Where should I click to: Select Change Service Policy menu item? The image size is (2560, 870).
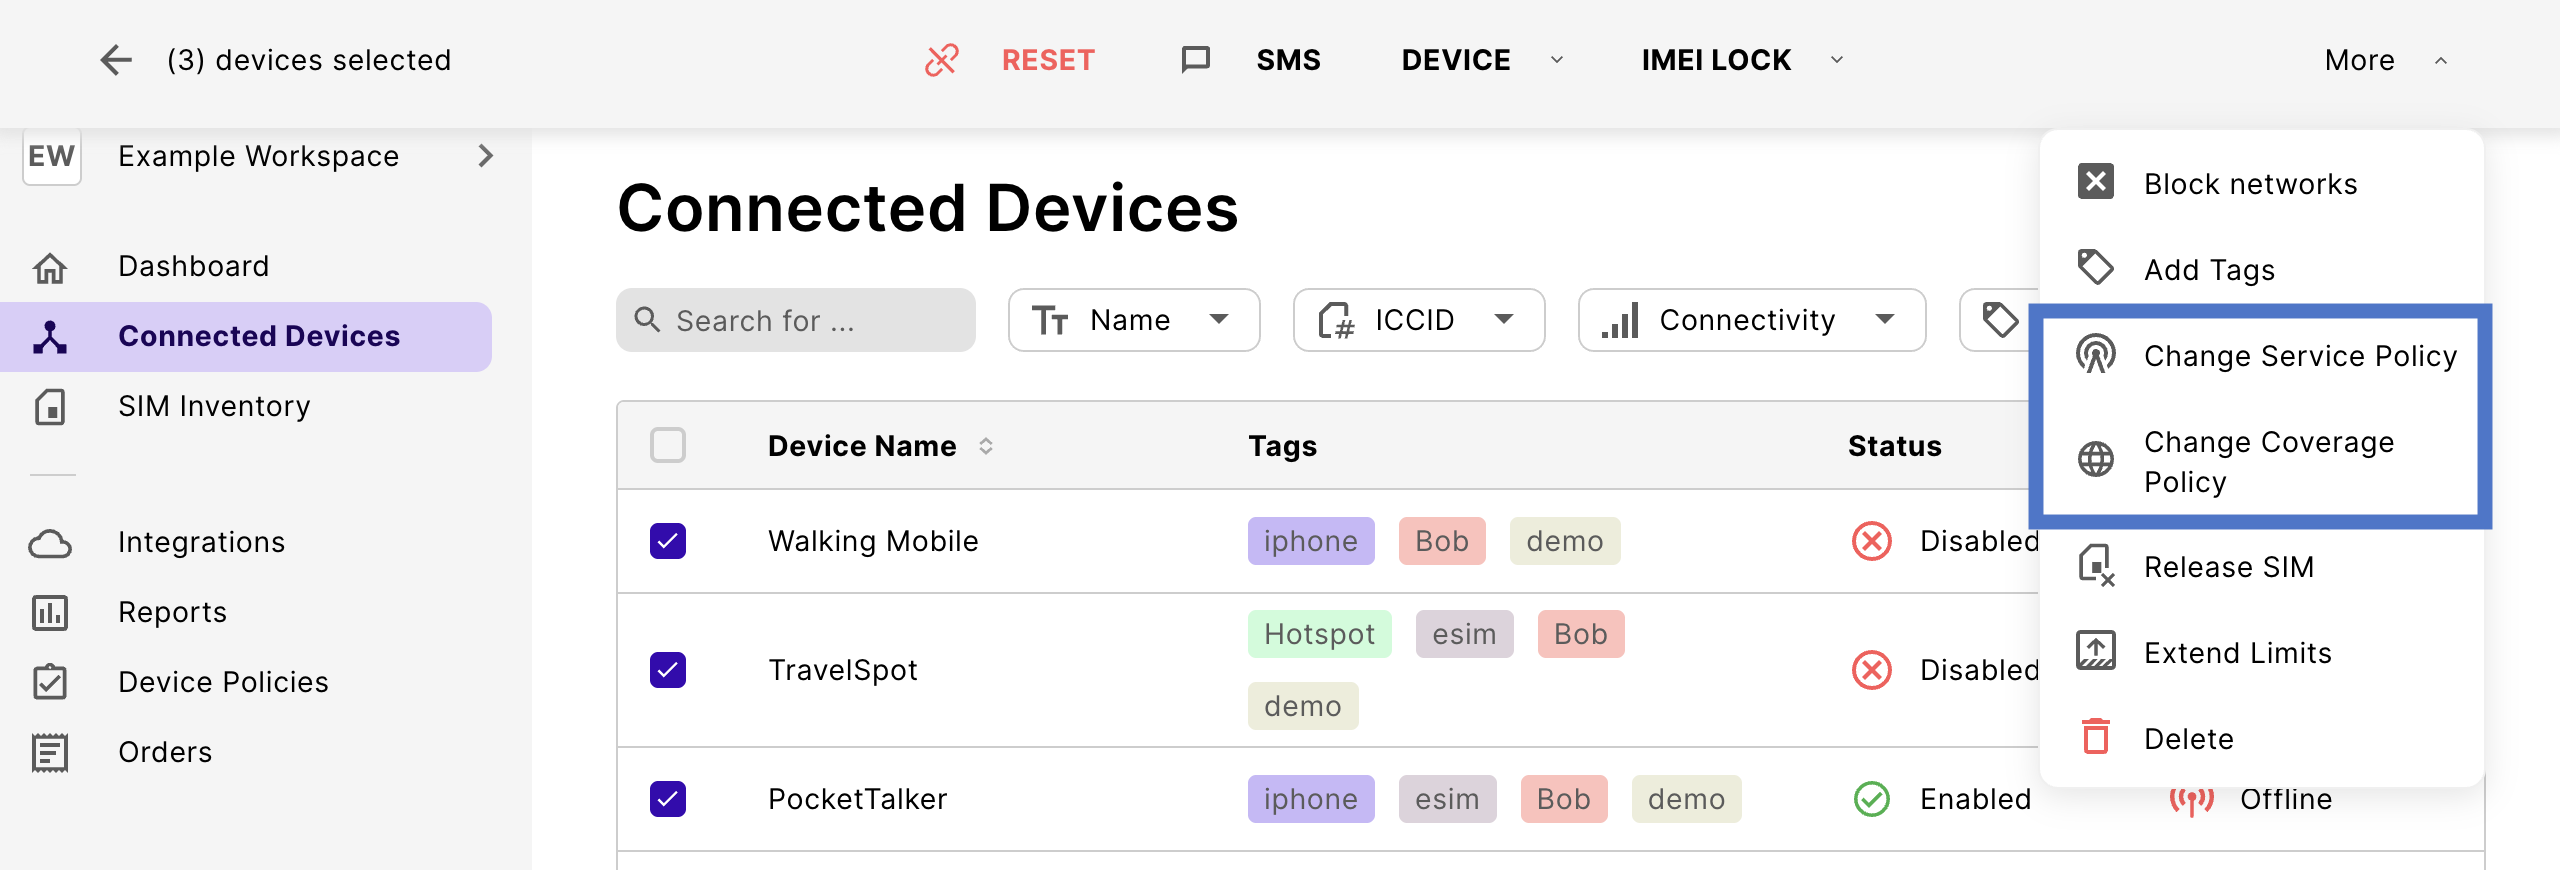[2299, 356]
